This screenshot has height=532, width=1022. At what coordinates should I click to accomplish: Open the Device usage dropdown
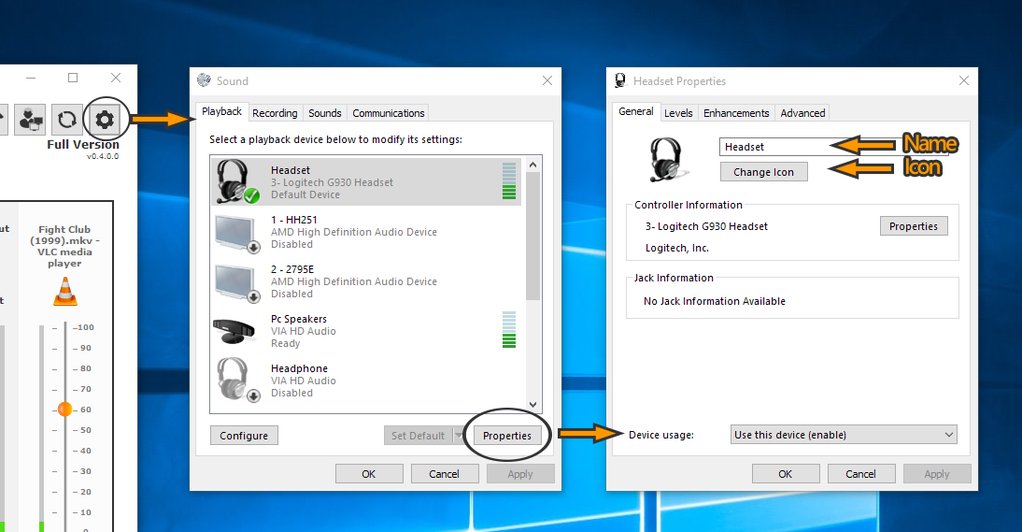pos(844,435)
